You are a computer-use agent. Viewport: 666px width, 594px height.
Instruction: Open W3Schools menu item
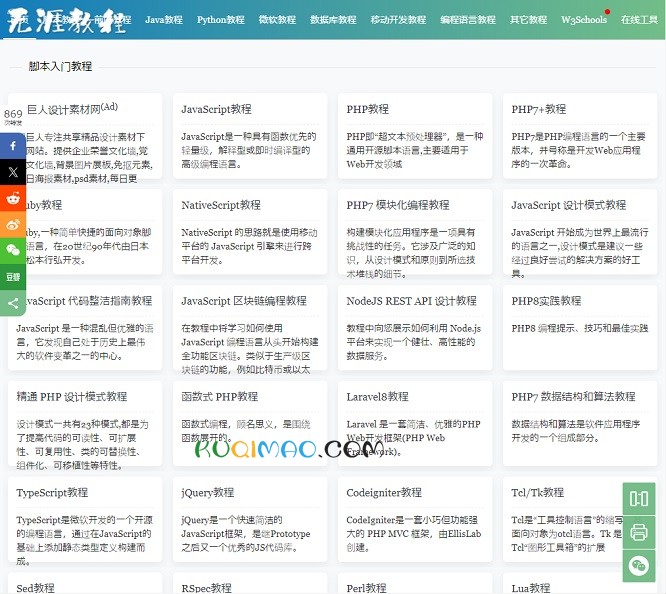coord(584,20)
